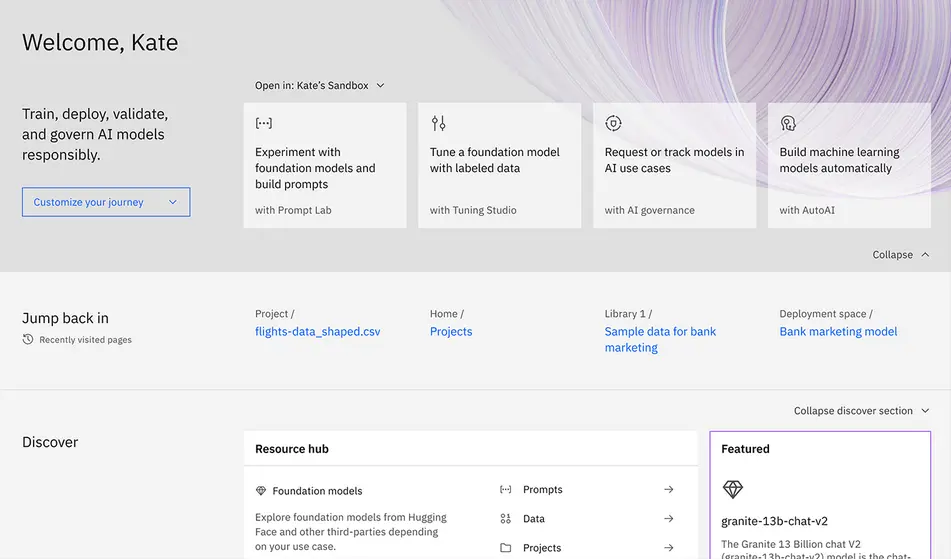Image resolution: width=951 pixels, height=559 pixels.
Task: Open Tune a foundation model card
Action: [x=500, y=165]
